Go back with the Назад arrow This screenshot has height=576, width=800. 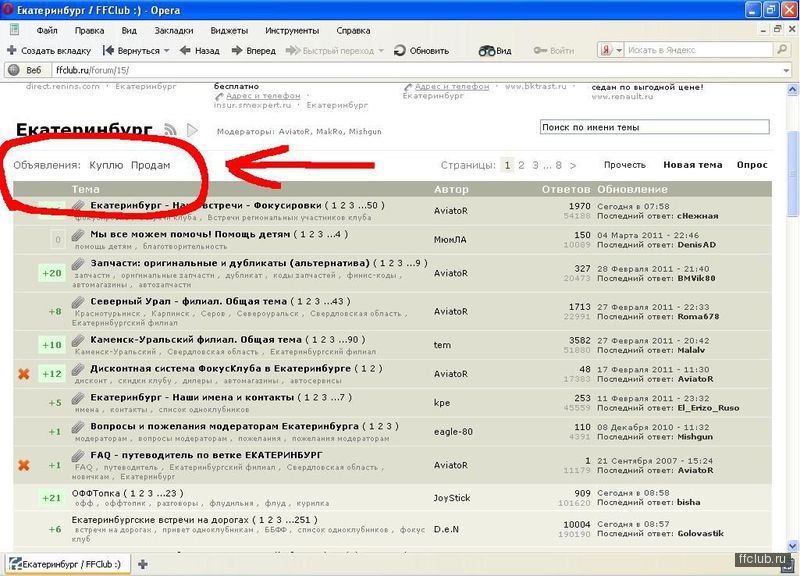[x=185, y=50]
